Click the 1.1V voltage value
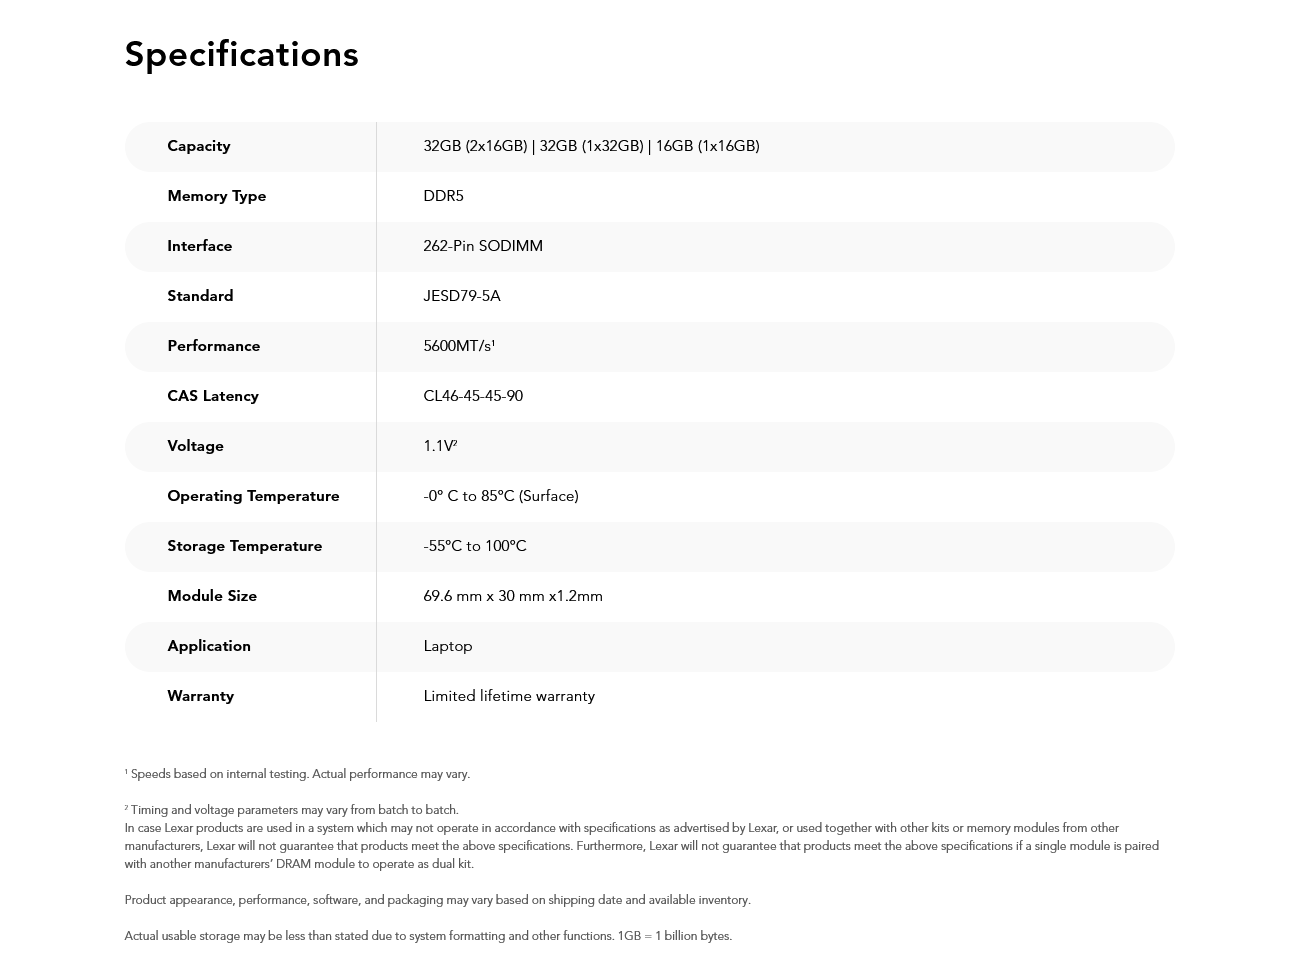This screenshot has width=1299, height=971. pos(440,446)
